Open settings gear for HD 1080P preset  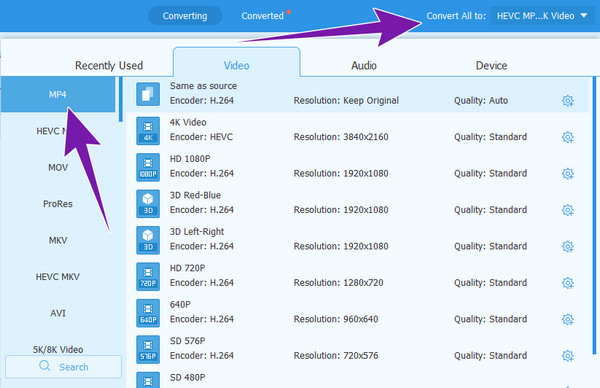(567, 173)
